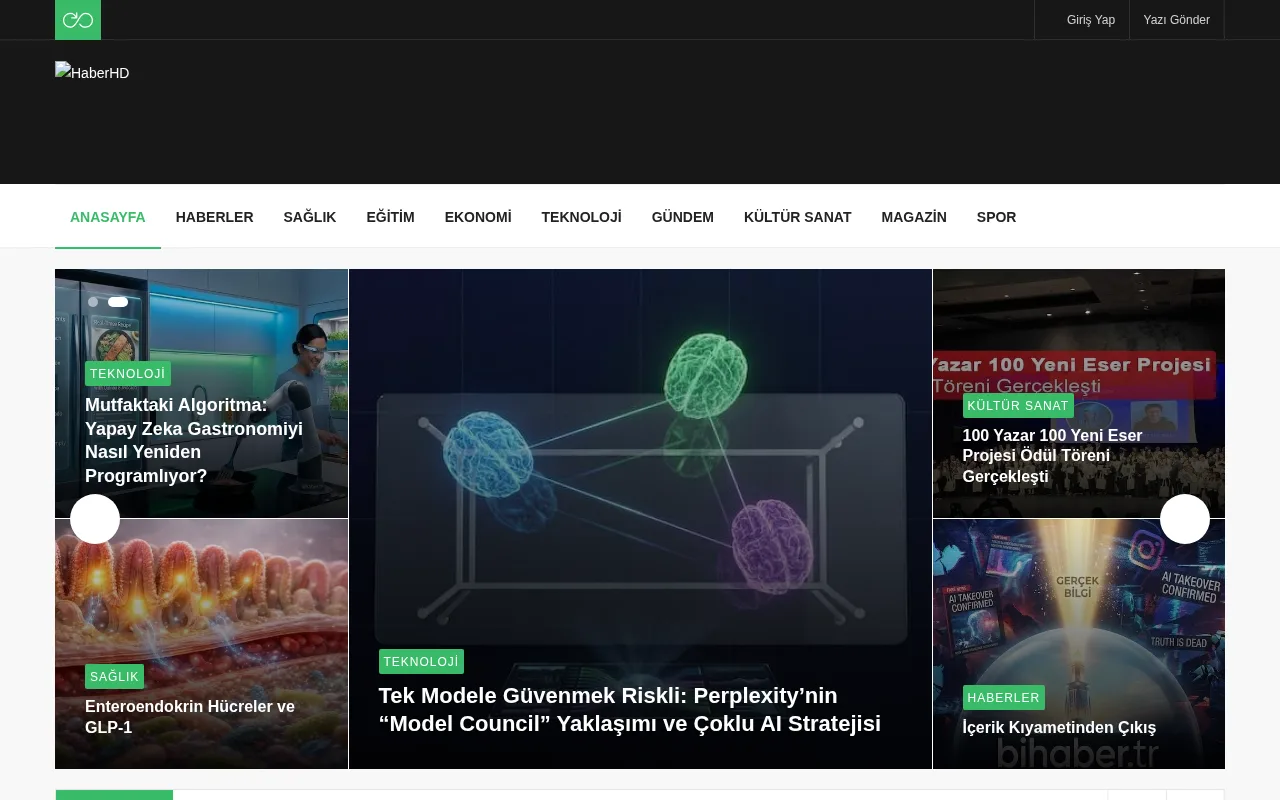Select the first slide indicator dot

93,302
